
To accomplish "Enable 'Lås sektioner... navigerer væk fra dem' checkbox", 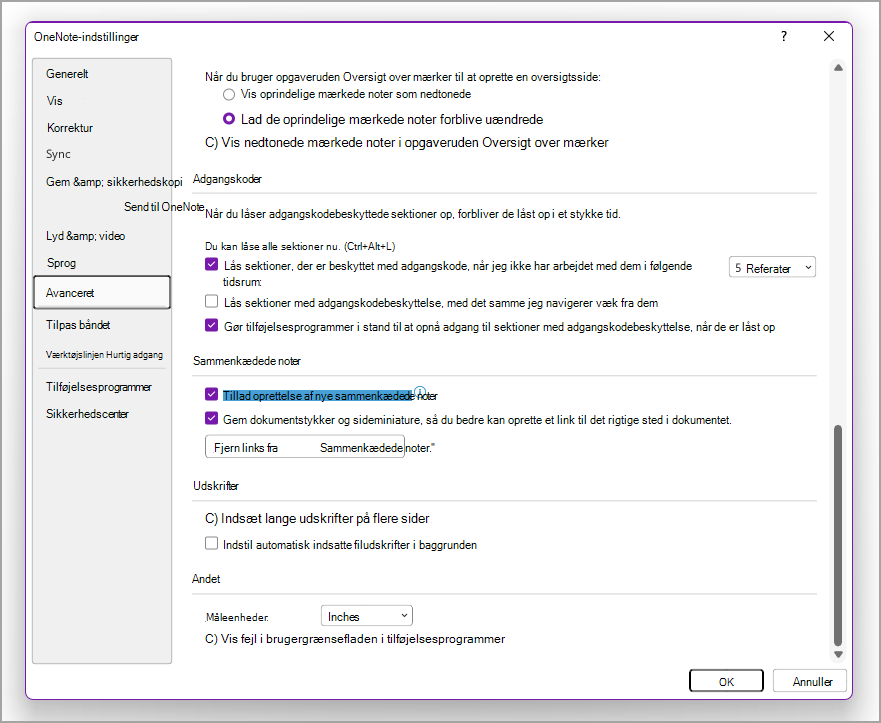I will point(211,302).
